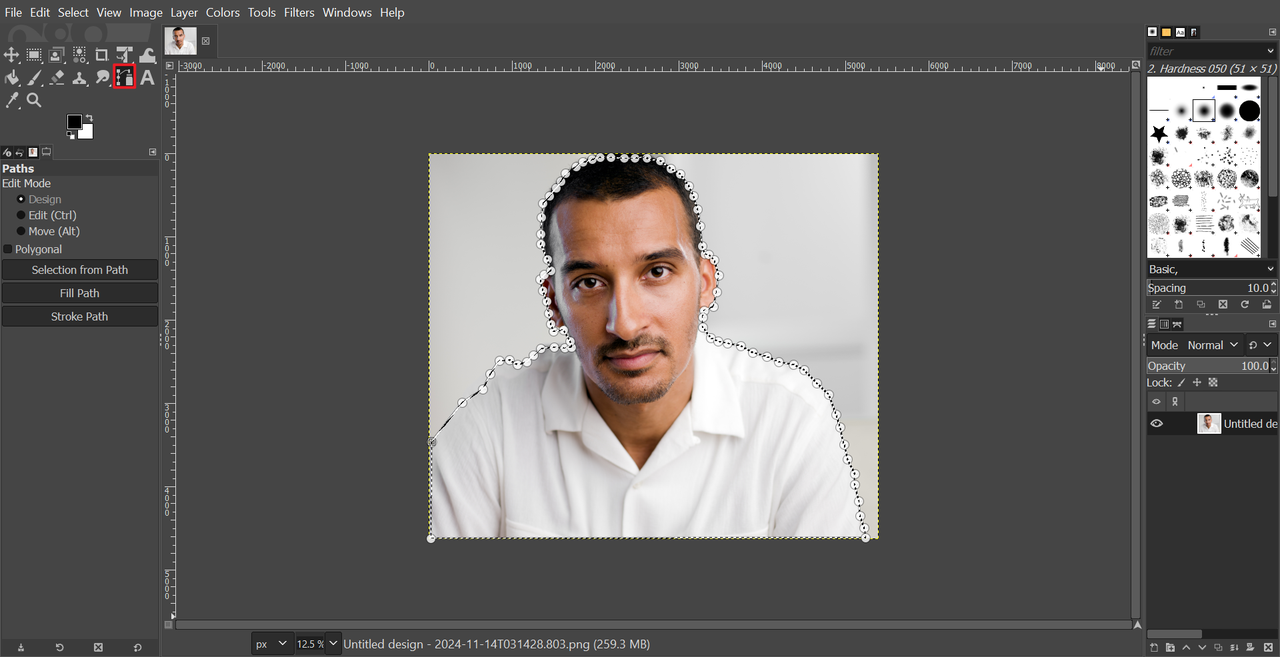Open the Colors menu
Image resolution: width=1280 pixels, height=657 pixels.
point(223,12)
